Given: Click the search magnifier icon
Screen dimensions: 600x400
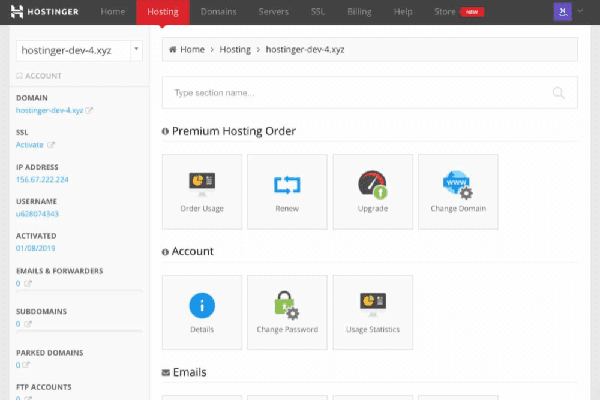Looking at the screenshot, I should point(558,93).
